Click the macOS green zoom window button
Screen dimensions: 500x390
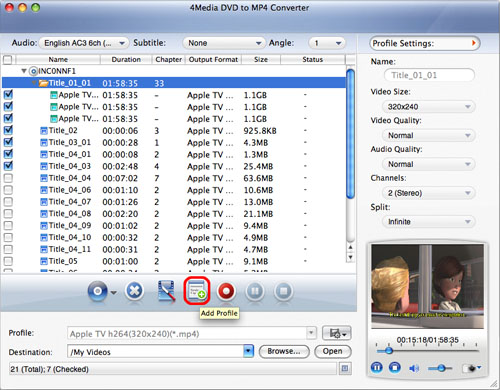(35, 7)
